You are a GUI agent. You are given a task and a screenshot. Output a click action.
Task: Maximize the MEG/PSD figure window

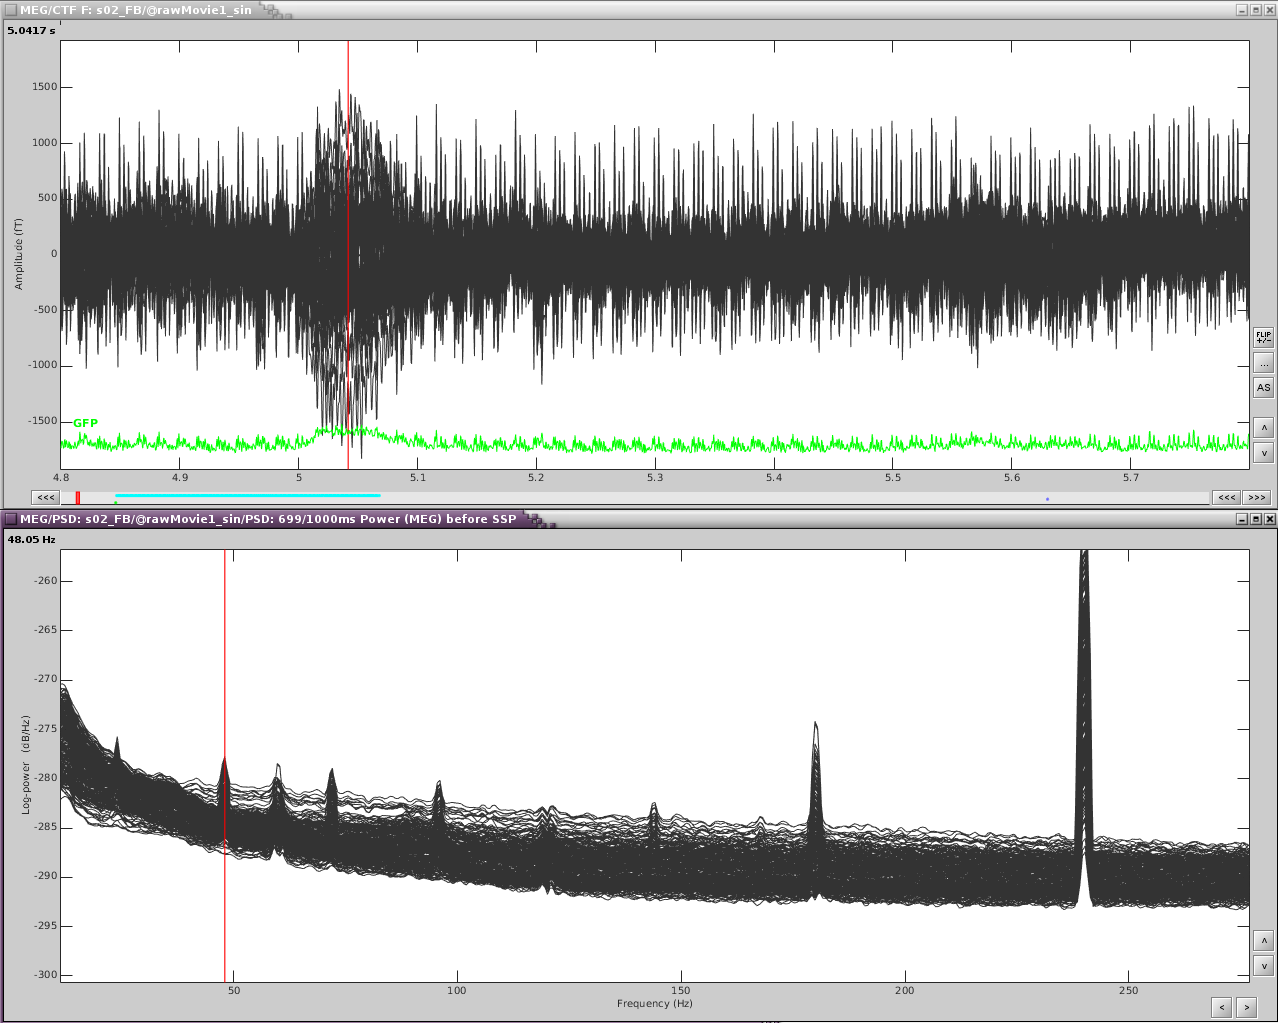1256,519
